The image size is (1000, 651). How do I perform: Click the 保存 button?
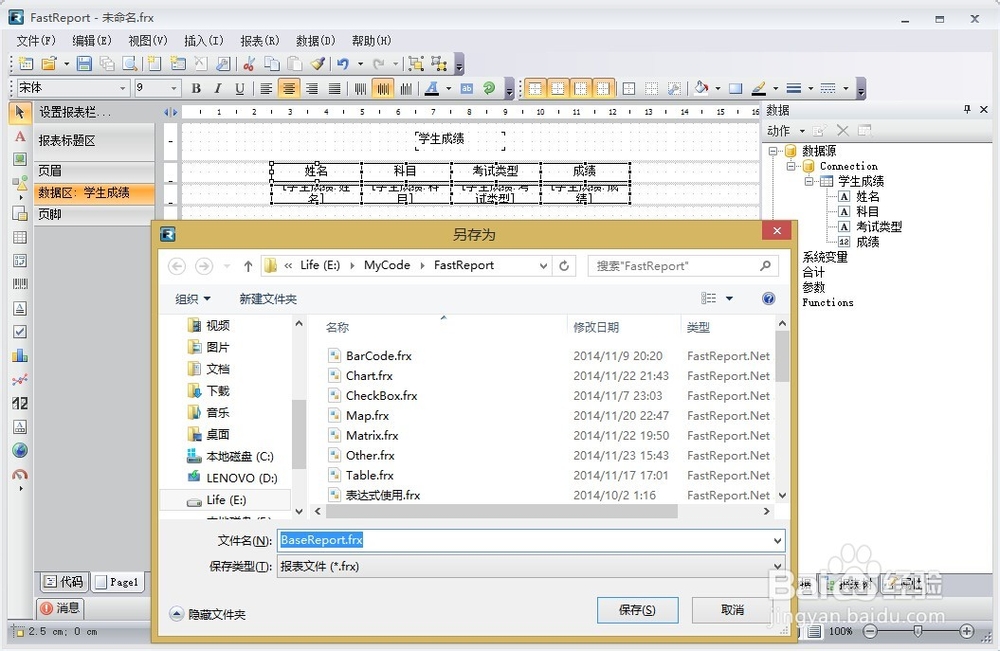637,610
